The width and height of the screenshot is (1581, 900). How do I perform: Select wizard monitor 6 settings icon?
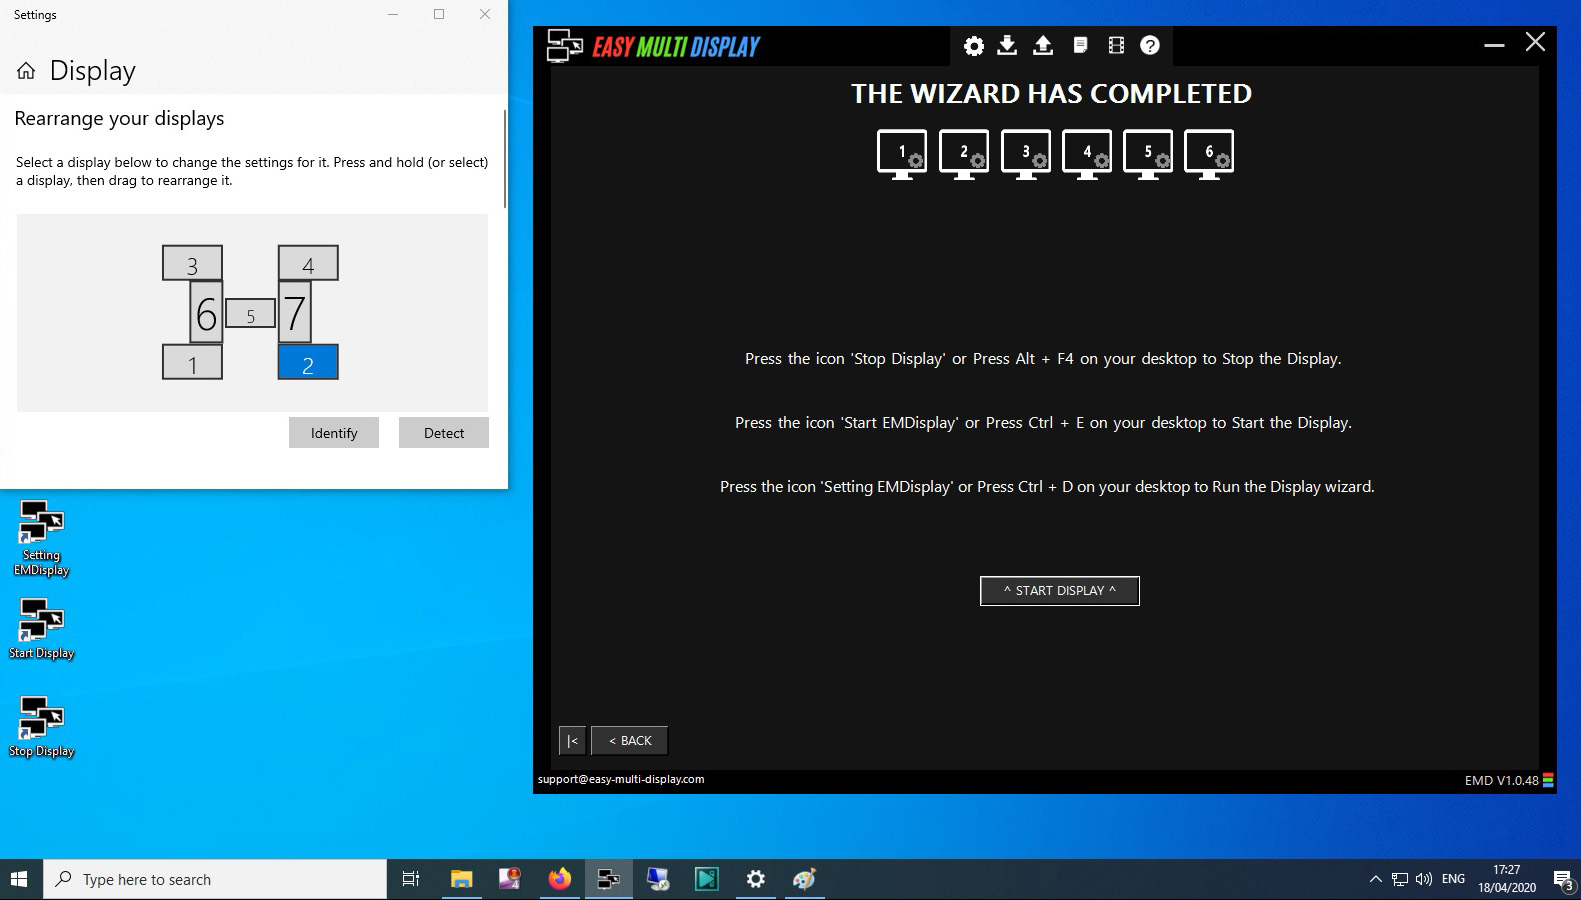[x=1209, y=155]
